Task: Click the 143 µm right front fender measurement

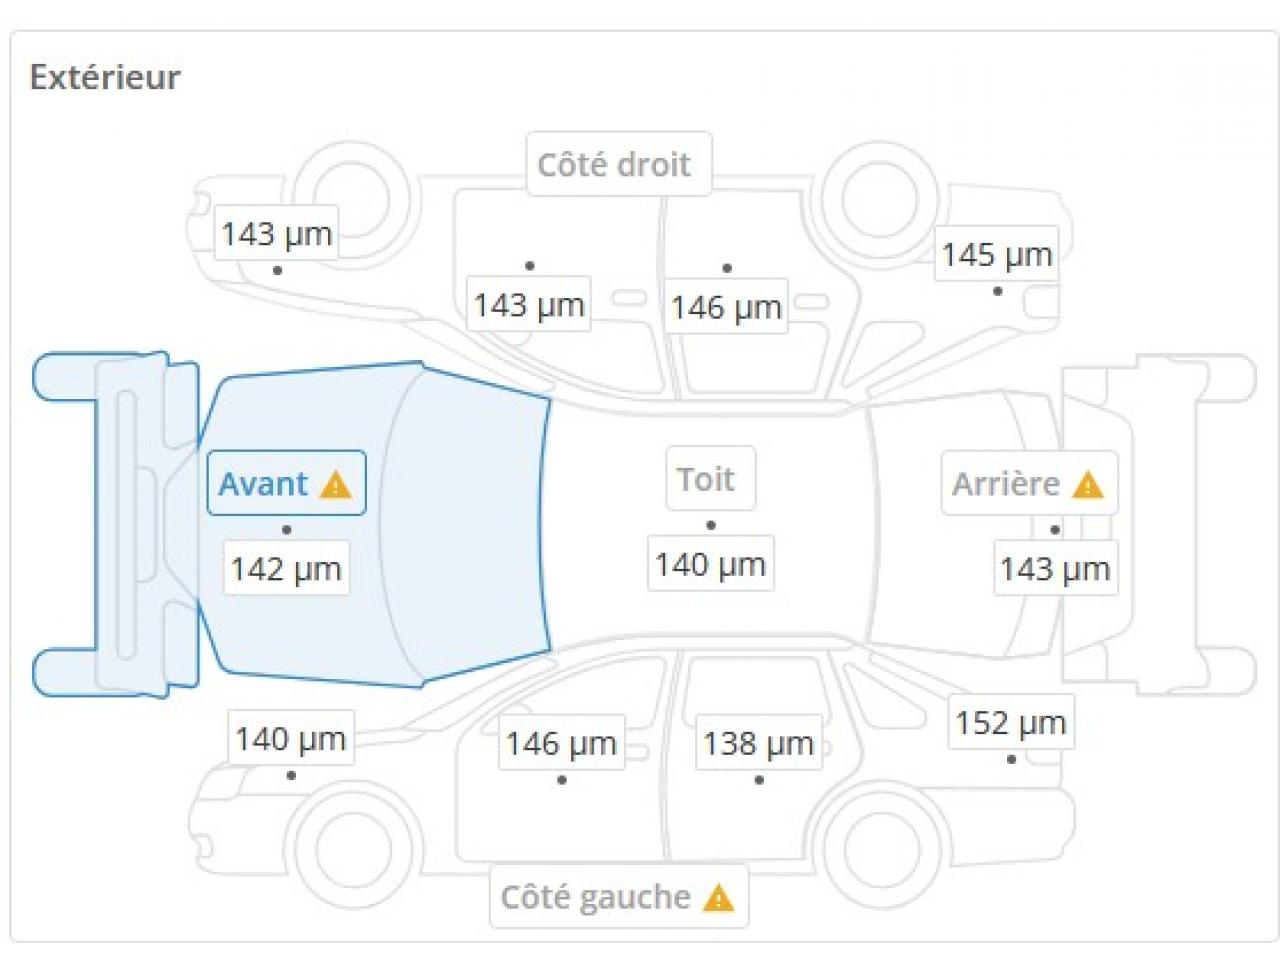Action: (276, 234)
